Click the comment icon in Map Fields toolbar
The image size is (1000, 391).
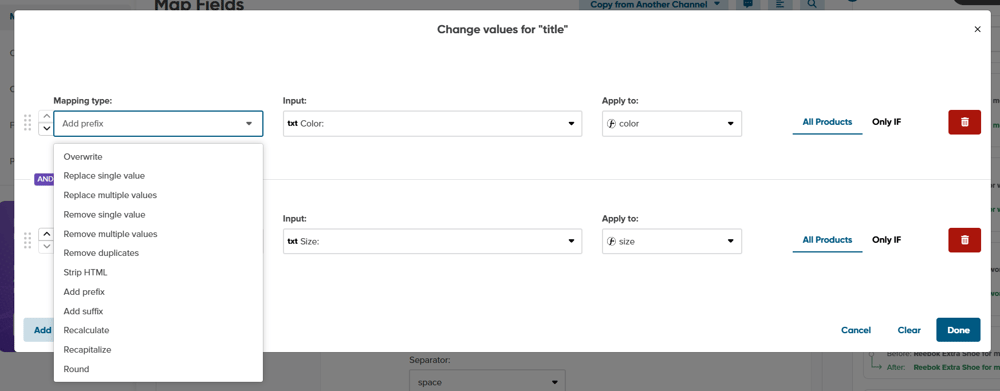click(x=747, y=4)
